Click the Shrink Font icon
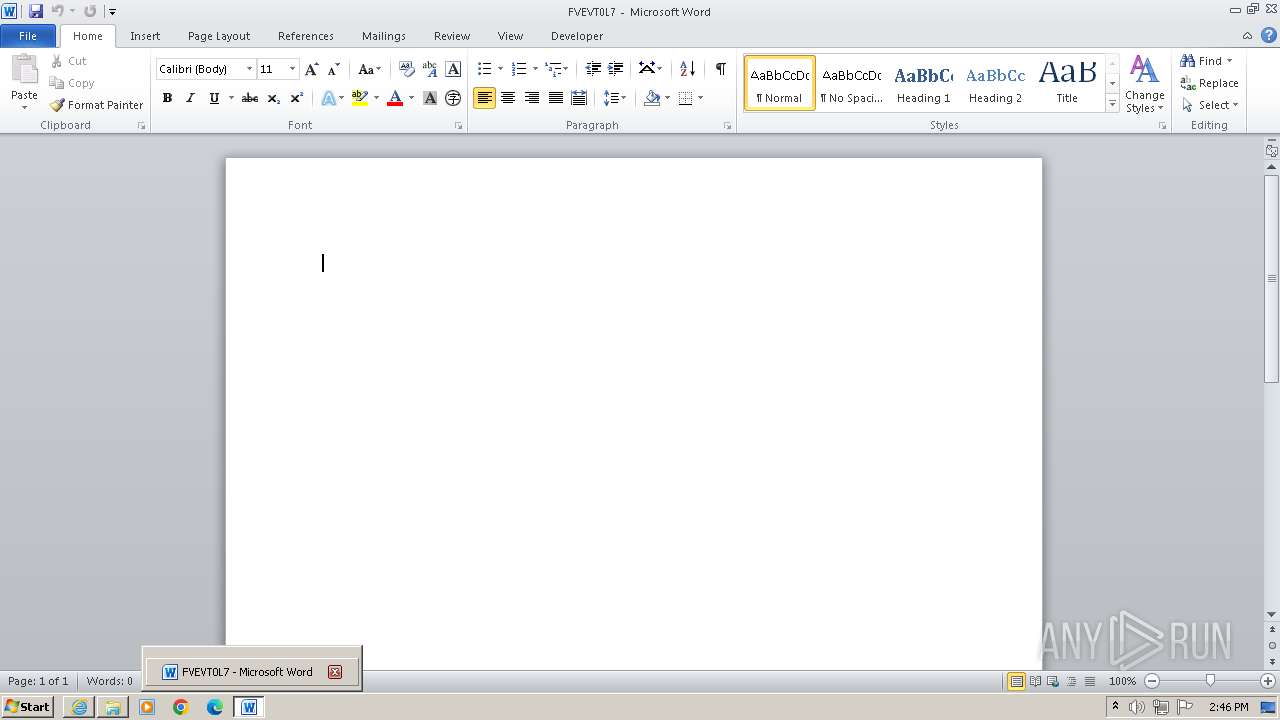Screen dimensions: 1280x720 click(334, 69)
